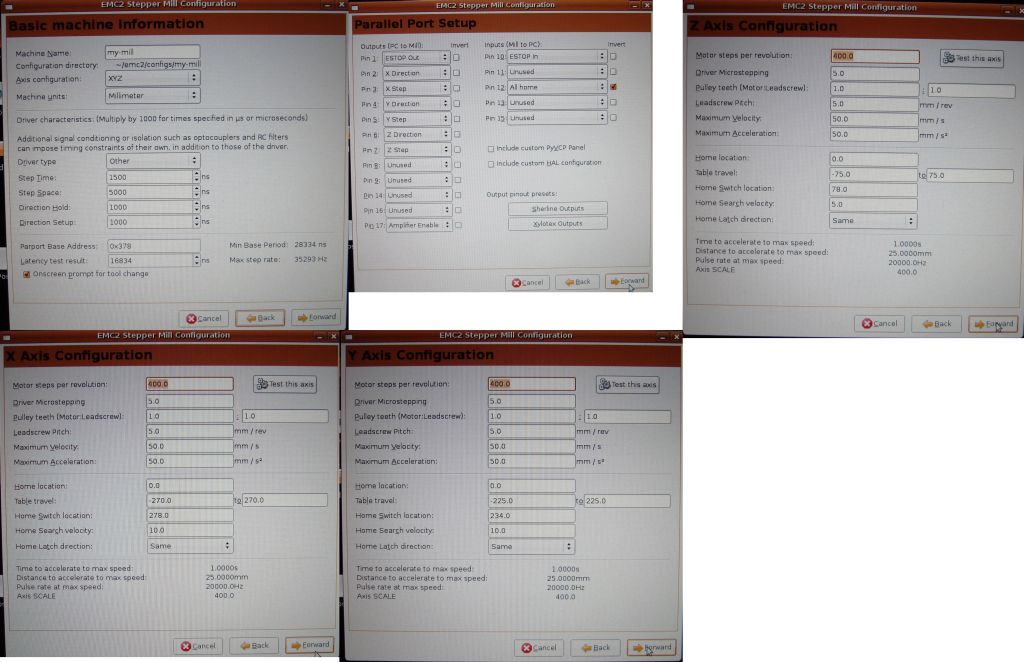Screen dimensions: 1024x662
Task: Open Pin 1 ESTOP Out dropdown
Action: tap(417, 57)
